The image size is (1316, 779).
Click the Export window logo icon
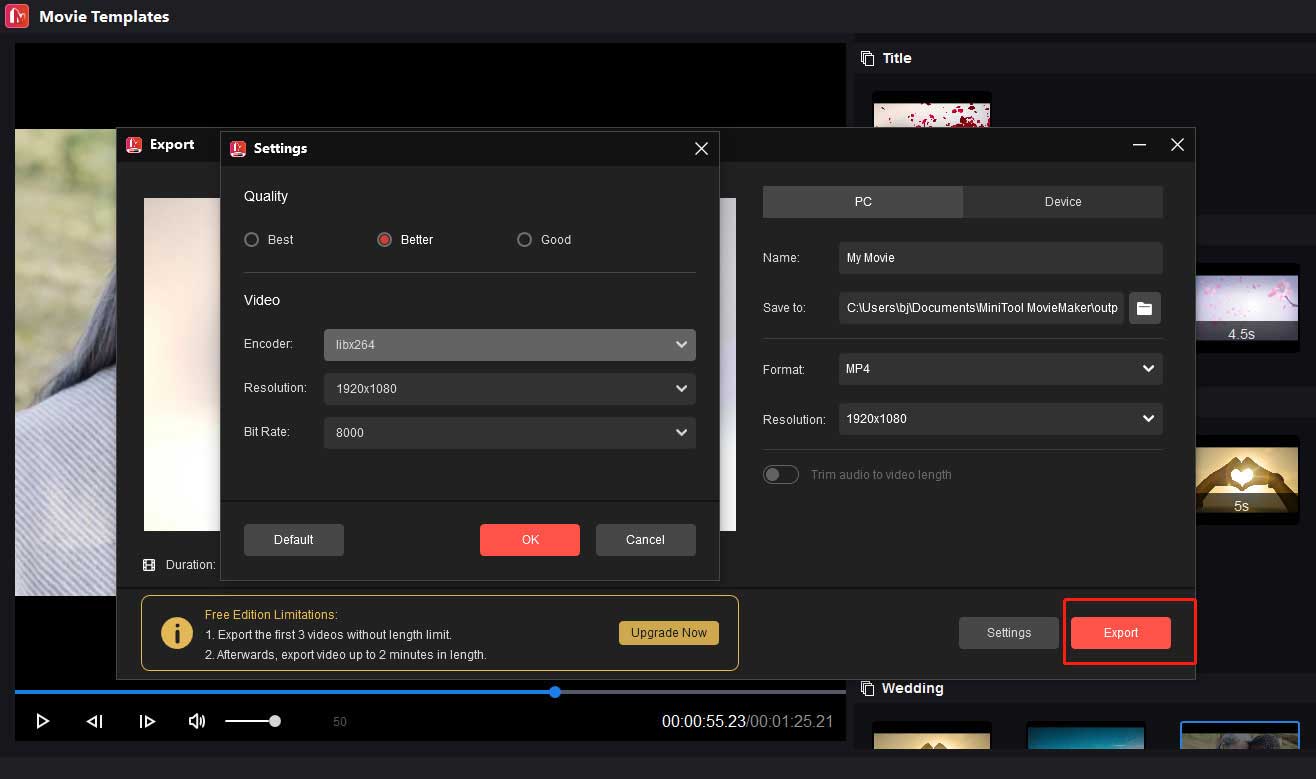pos(134,145)
